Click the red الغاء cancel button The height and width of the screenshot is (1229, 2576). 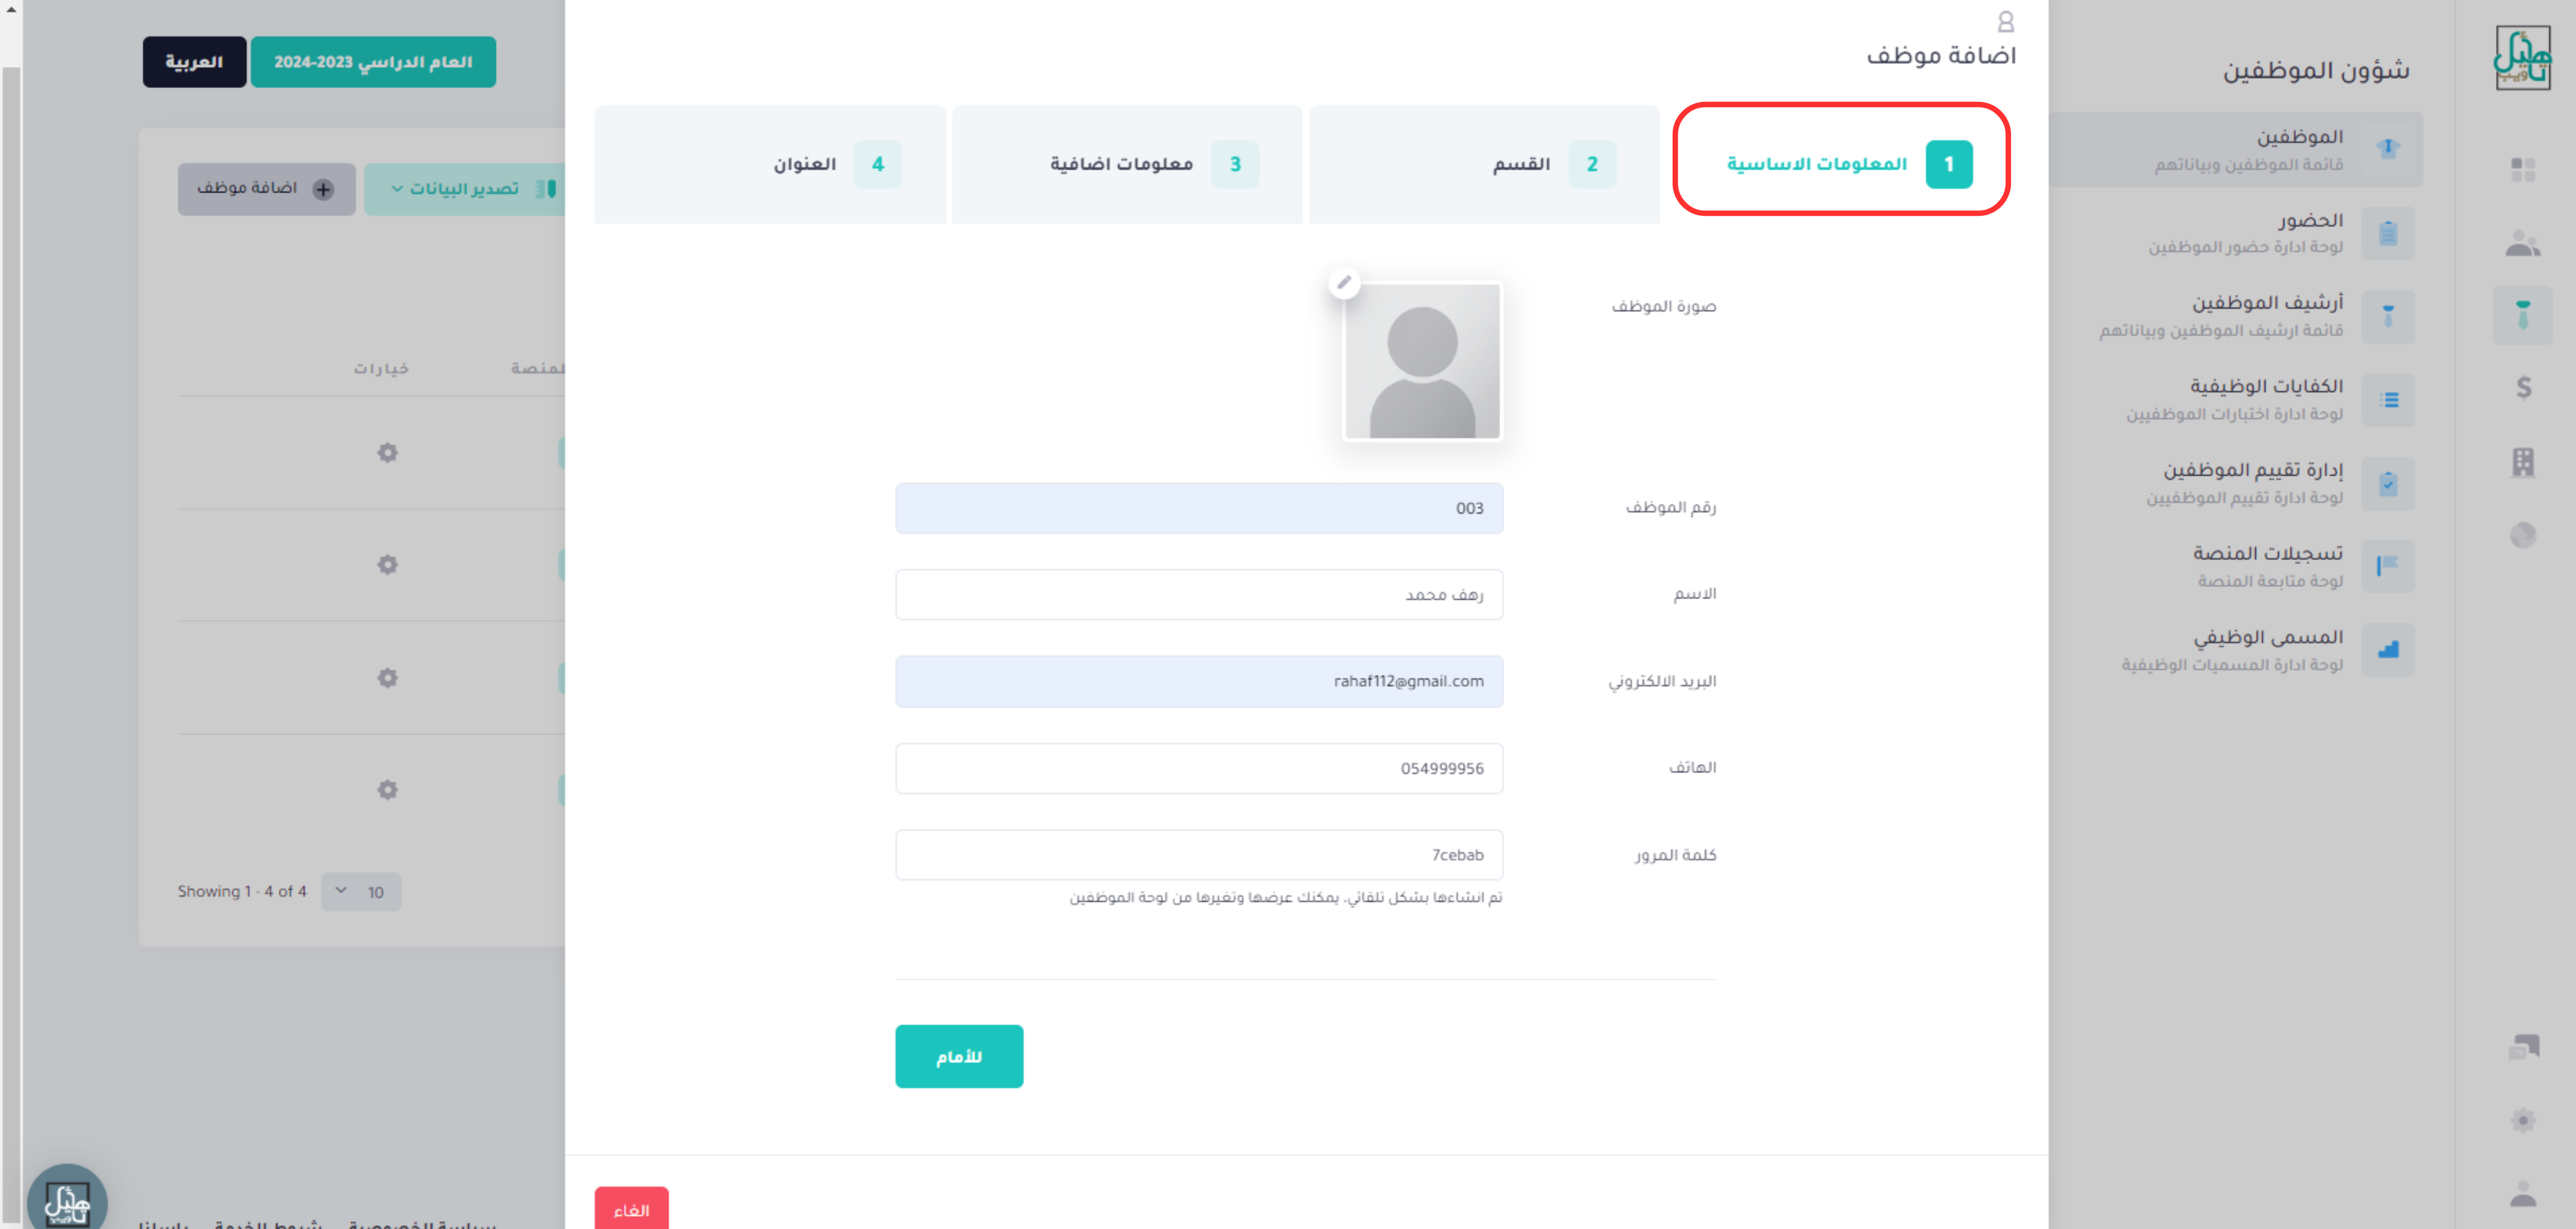pos(631,1208)
